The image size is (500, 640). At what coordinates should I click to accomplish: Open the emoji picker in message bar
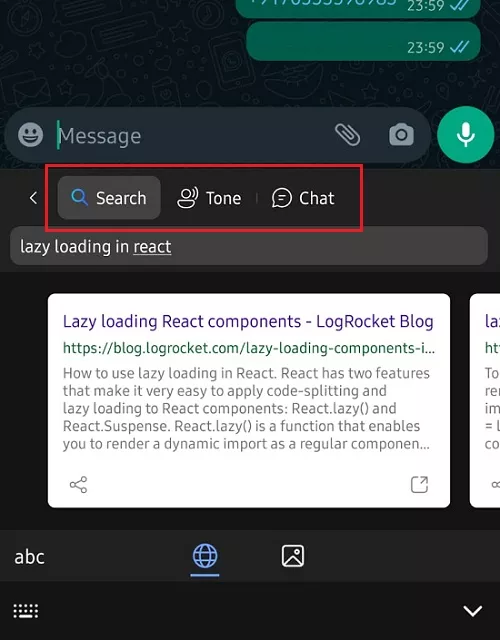tap(31, 135)
